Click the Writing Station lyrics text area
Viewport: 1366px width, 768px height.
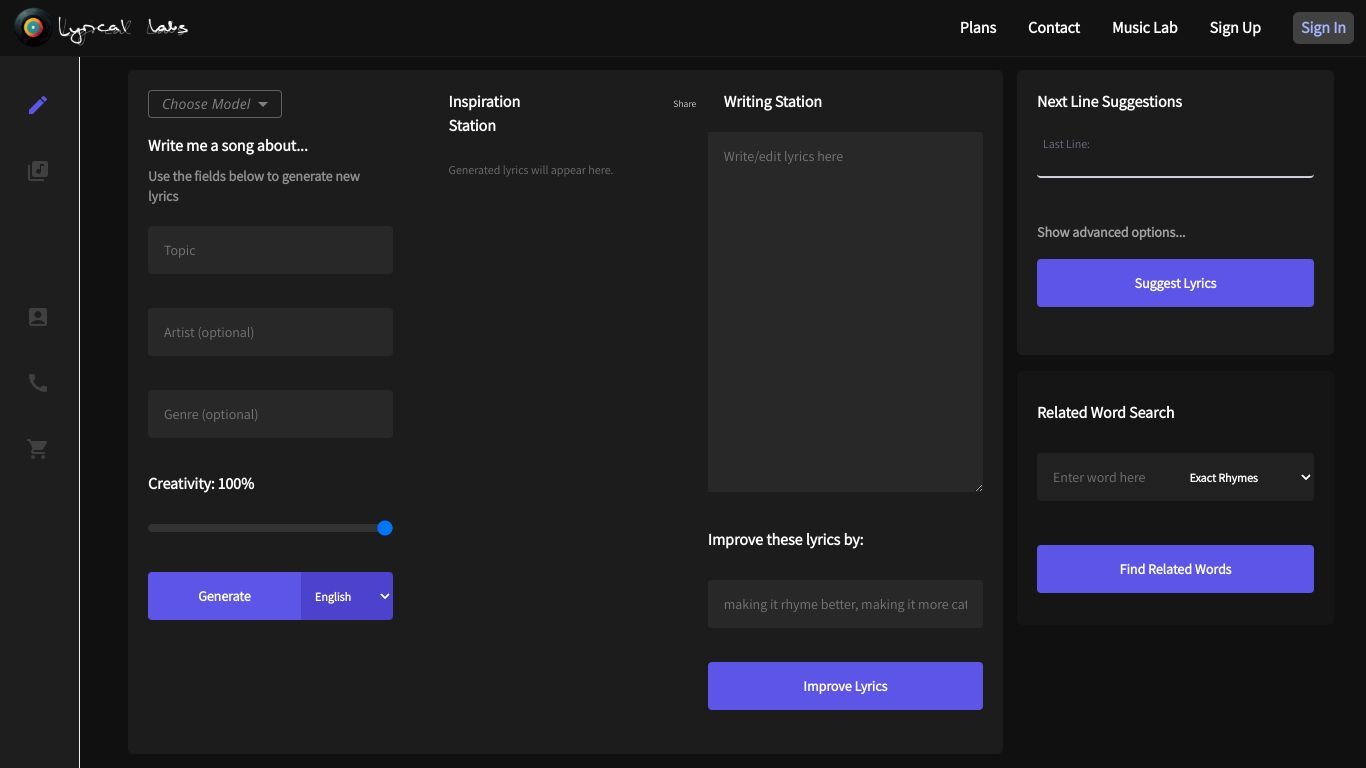click(845, 312)
